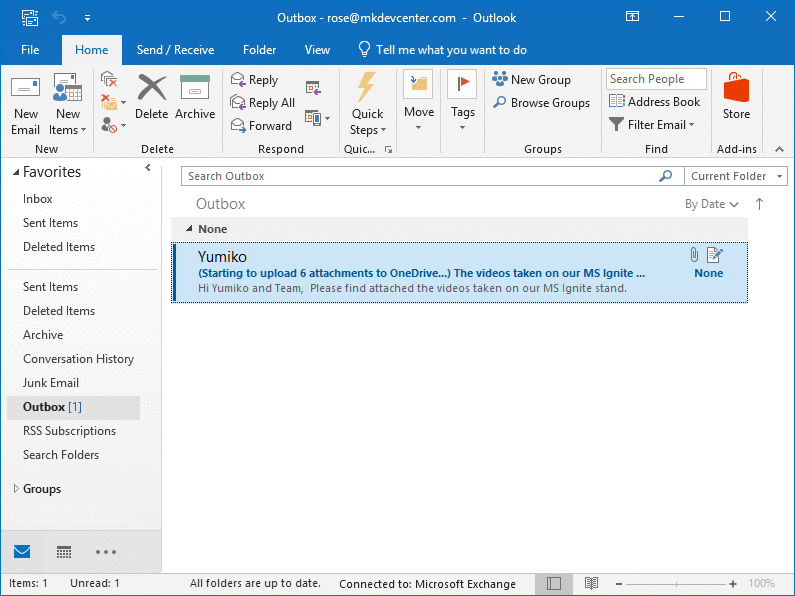Switch to the Send / Receive tab
This screenshot has width=795, height=596.
(175, 50)
